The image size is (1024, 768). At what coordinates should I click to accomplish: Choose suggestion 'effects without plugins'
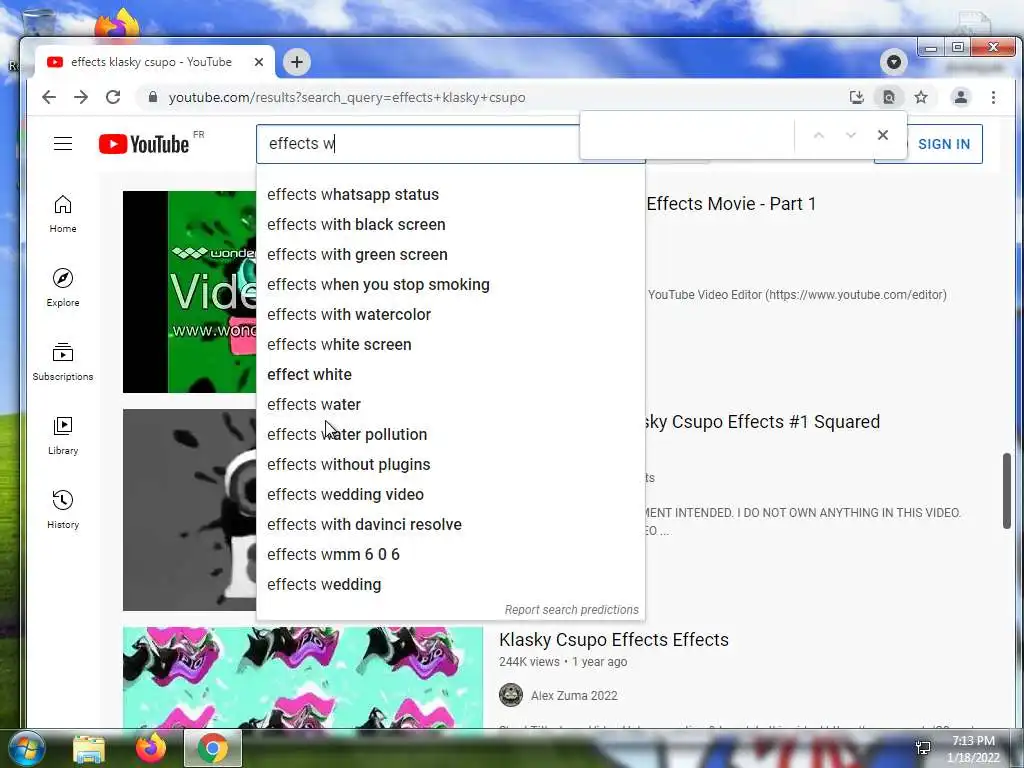coord(451,465)
